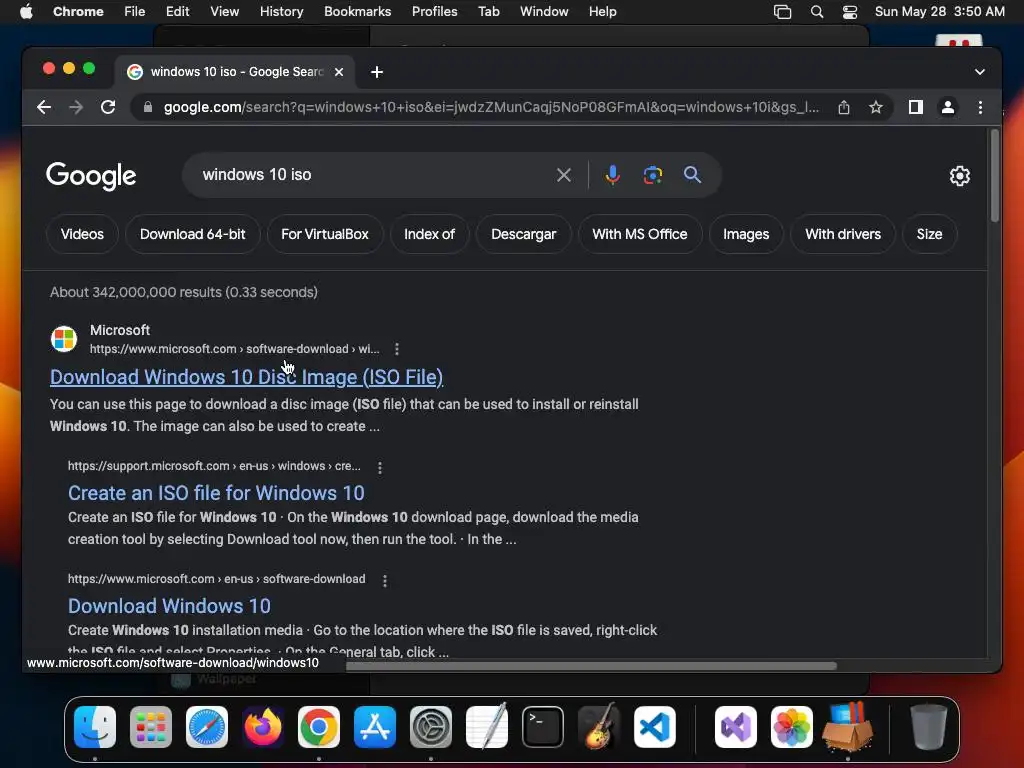
Task: Launch Safari from the Dock
Action: coord(207,727)
